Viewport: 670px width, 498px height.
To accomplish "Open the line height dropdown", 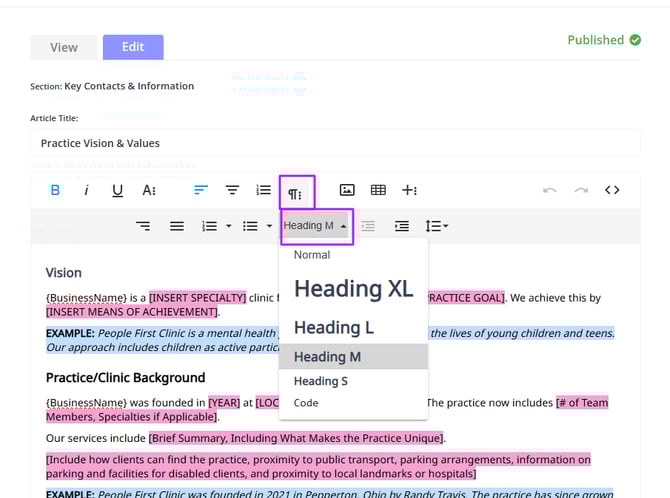I will pyautogui.click(x=436, y=226).
